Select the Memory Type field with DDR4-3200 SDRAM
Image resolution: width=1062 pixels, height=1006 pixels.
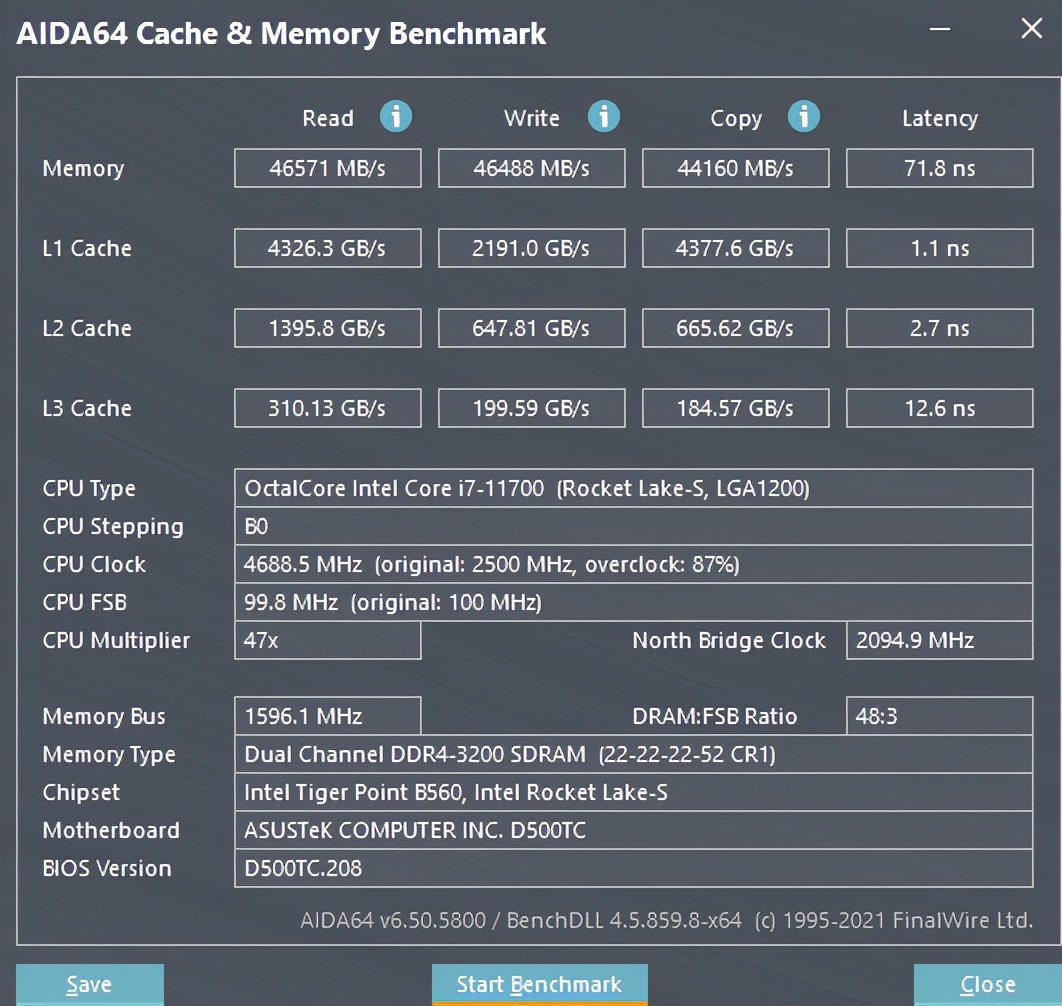tap(634, 754)
